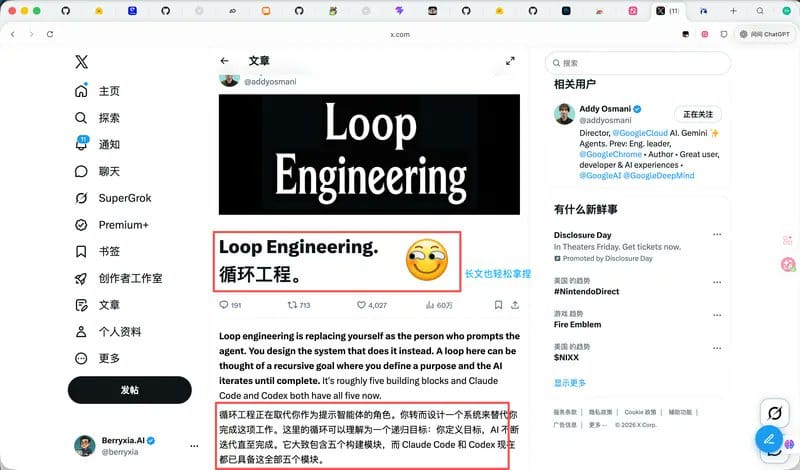The width and height of the screenshot is (800, 470).
Task: Open Addy Osmani avatar in related users
Action: click(x=564, y=114)
